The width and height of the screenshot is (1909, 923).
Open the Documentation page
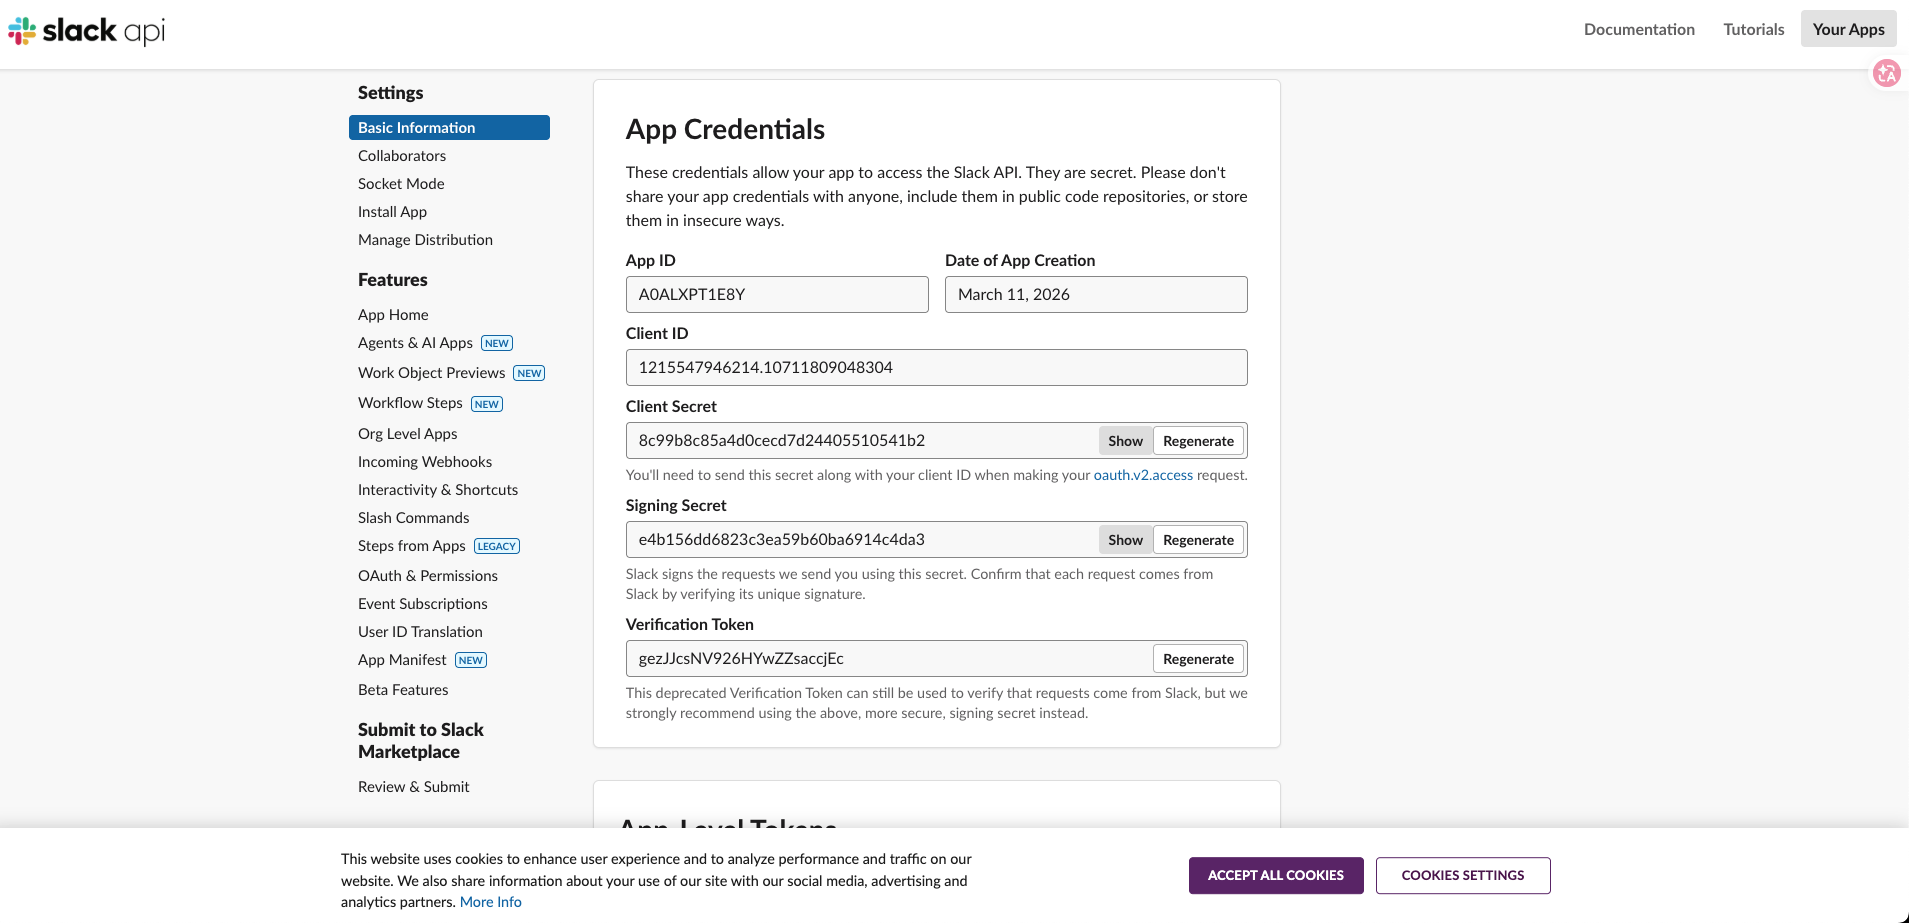(x=1638, y=29)
